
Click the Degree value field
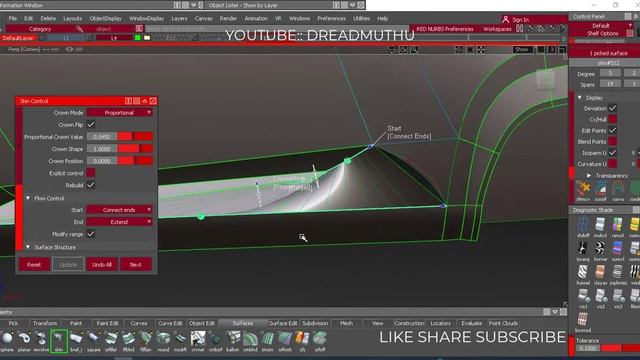610,73
